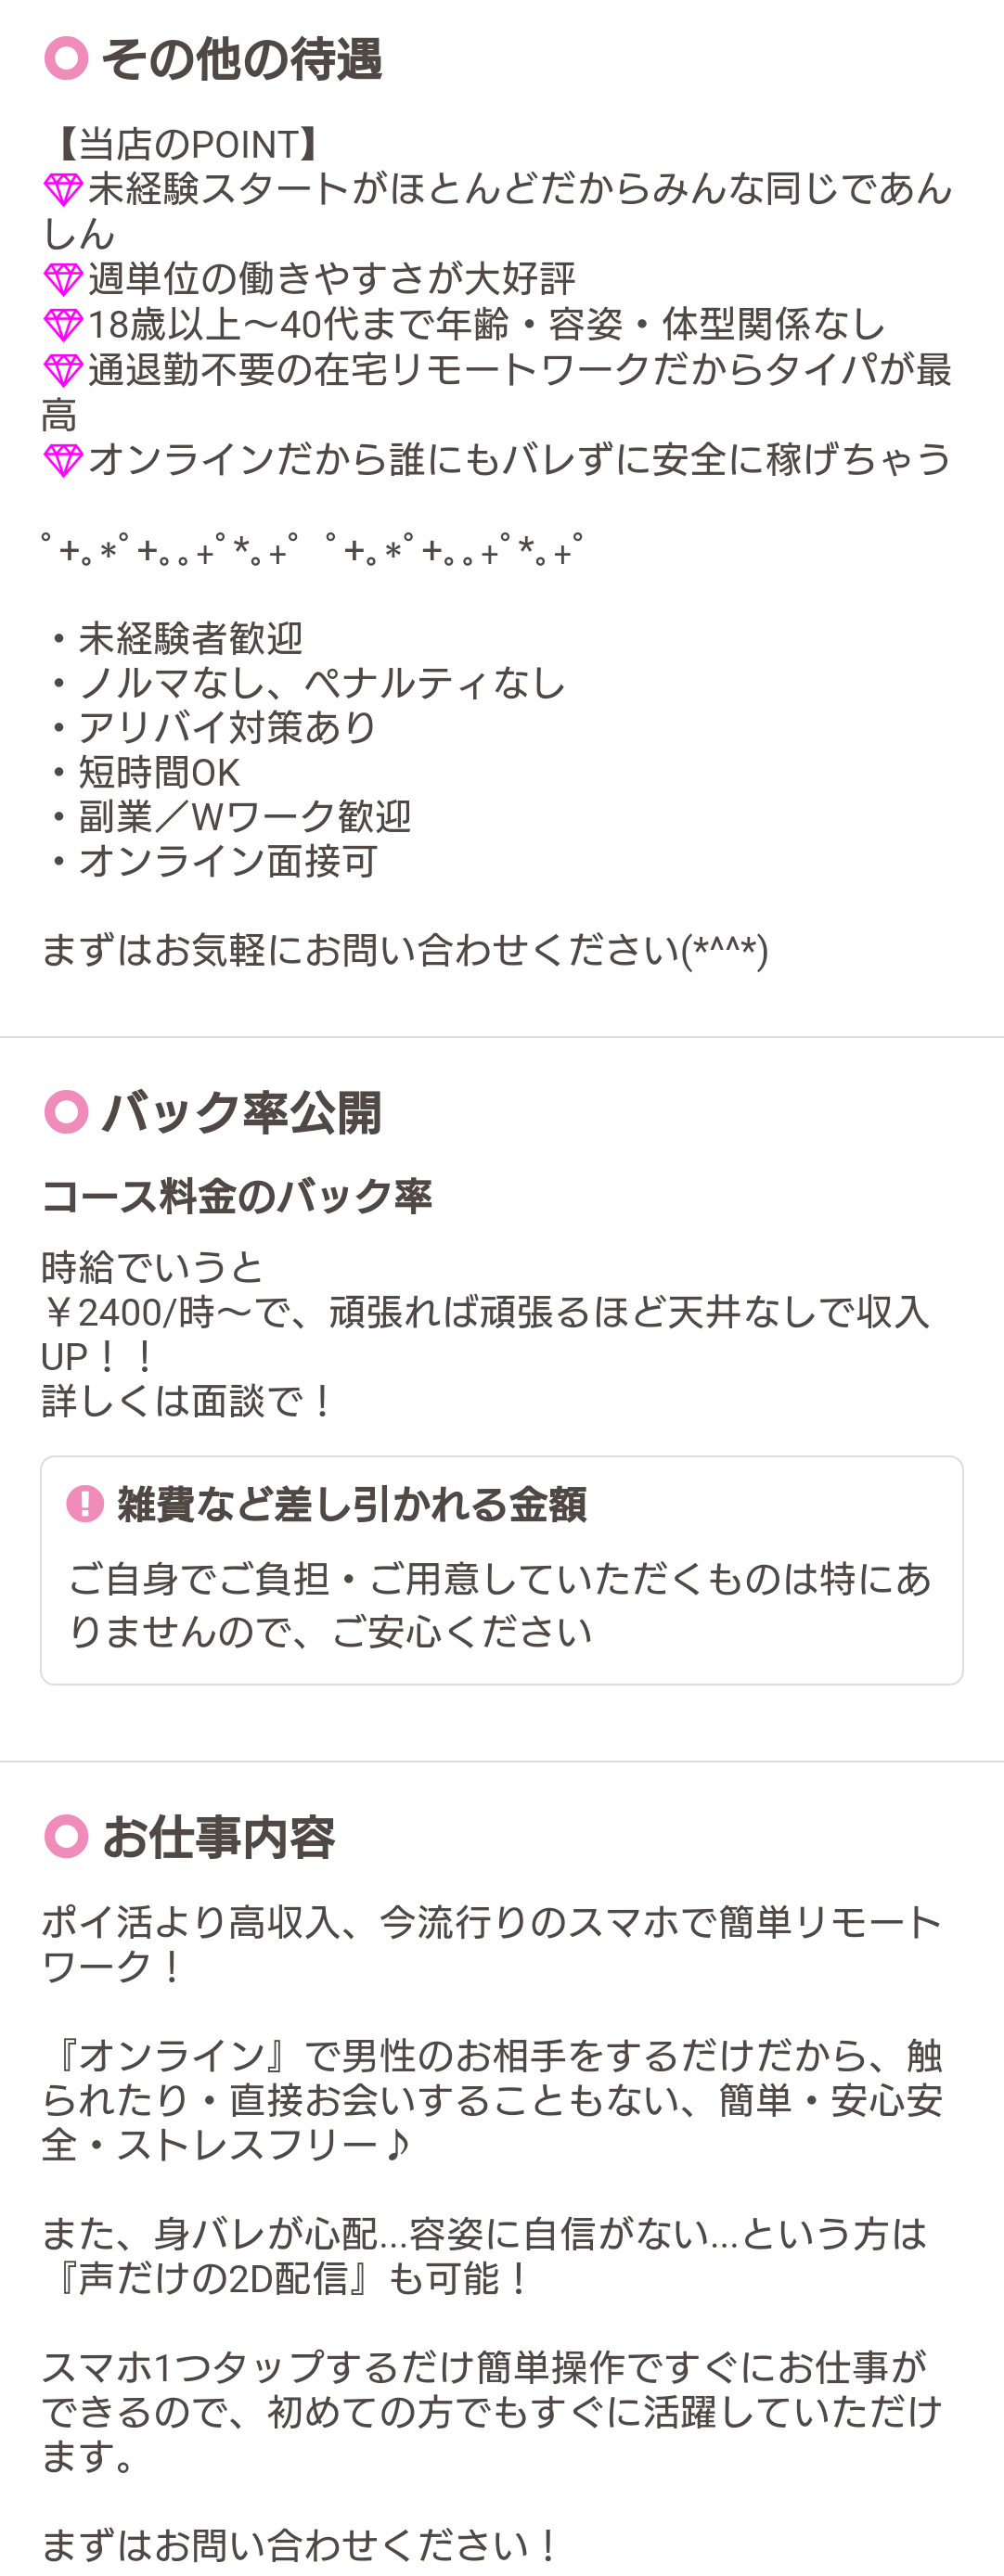
Task: Click diamond icon before 18歳以上〜40代
Action: pyautogui.click(x=63, y=325)
